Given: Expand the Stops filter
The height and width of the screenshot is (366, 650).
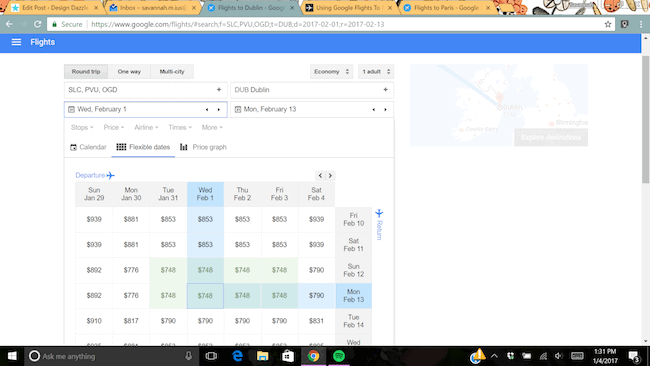Looking at the screenshot, I should (82, 128).
